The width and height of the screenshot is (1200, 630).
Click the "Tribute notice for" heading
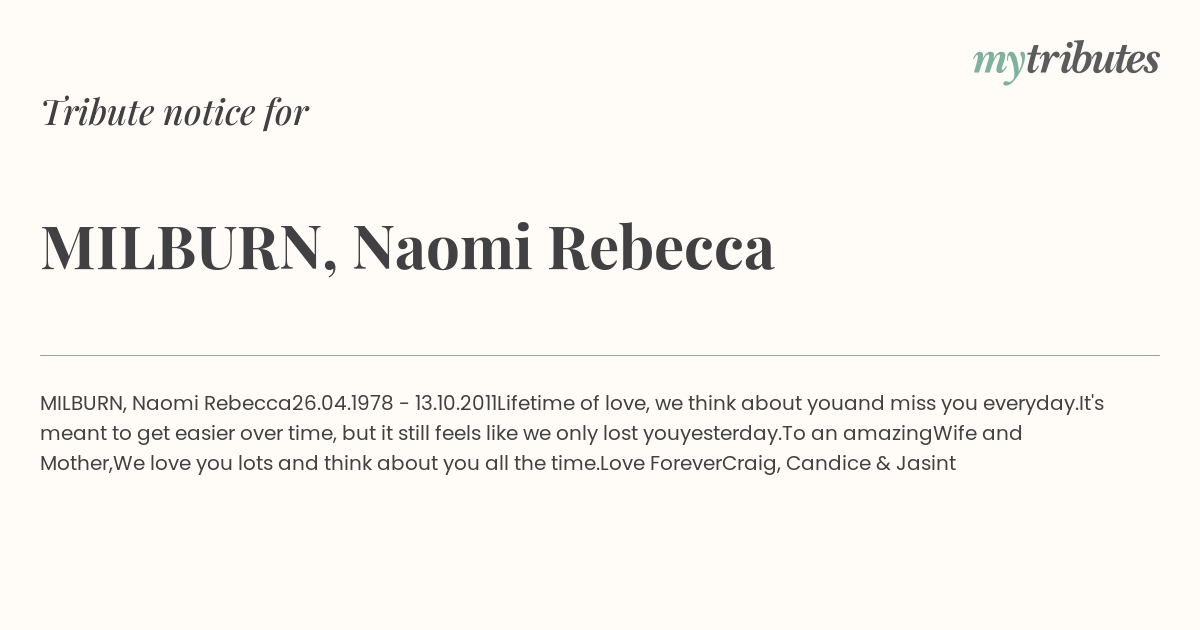click(x=174, y=112)
